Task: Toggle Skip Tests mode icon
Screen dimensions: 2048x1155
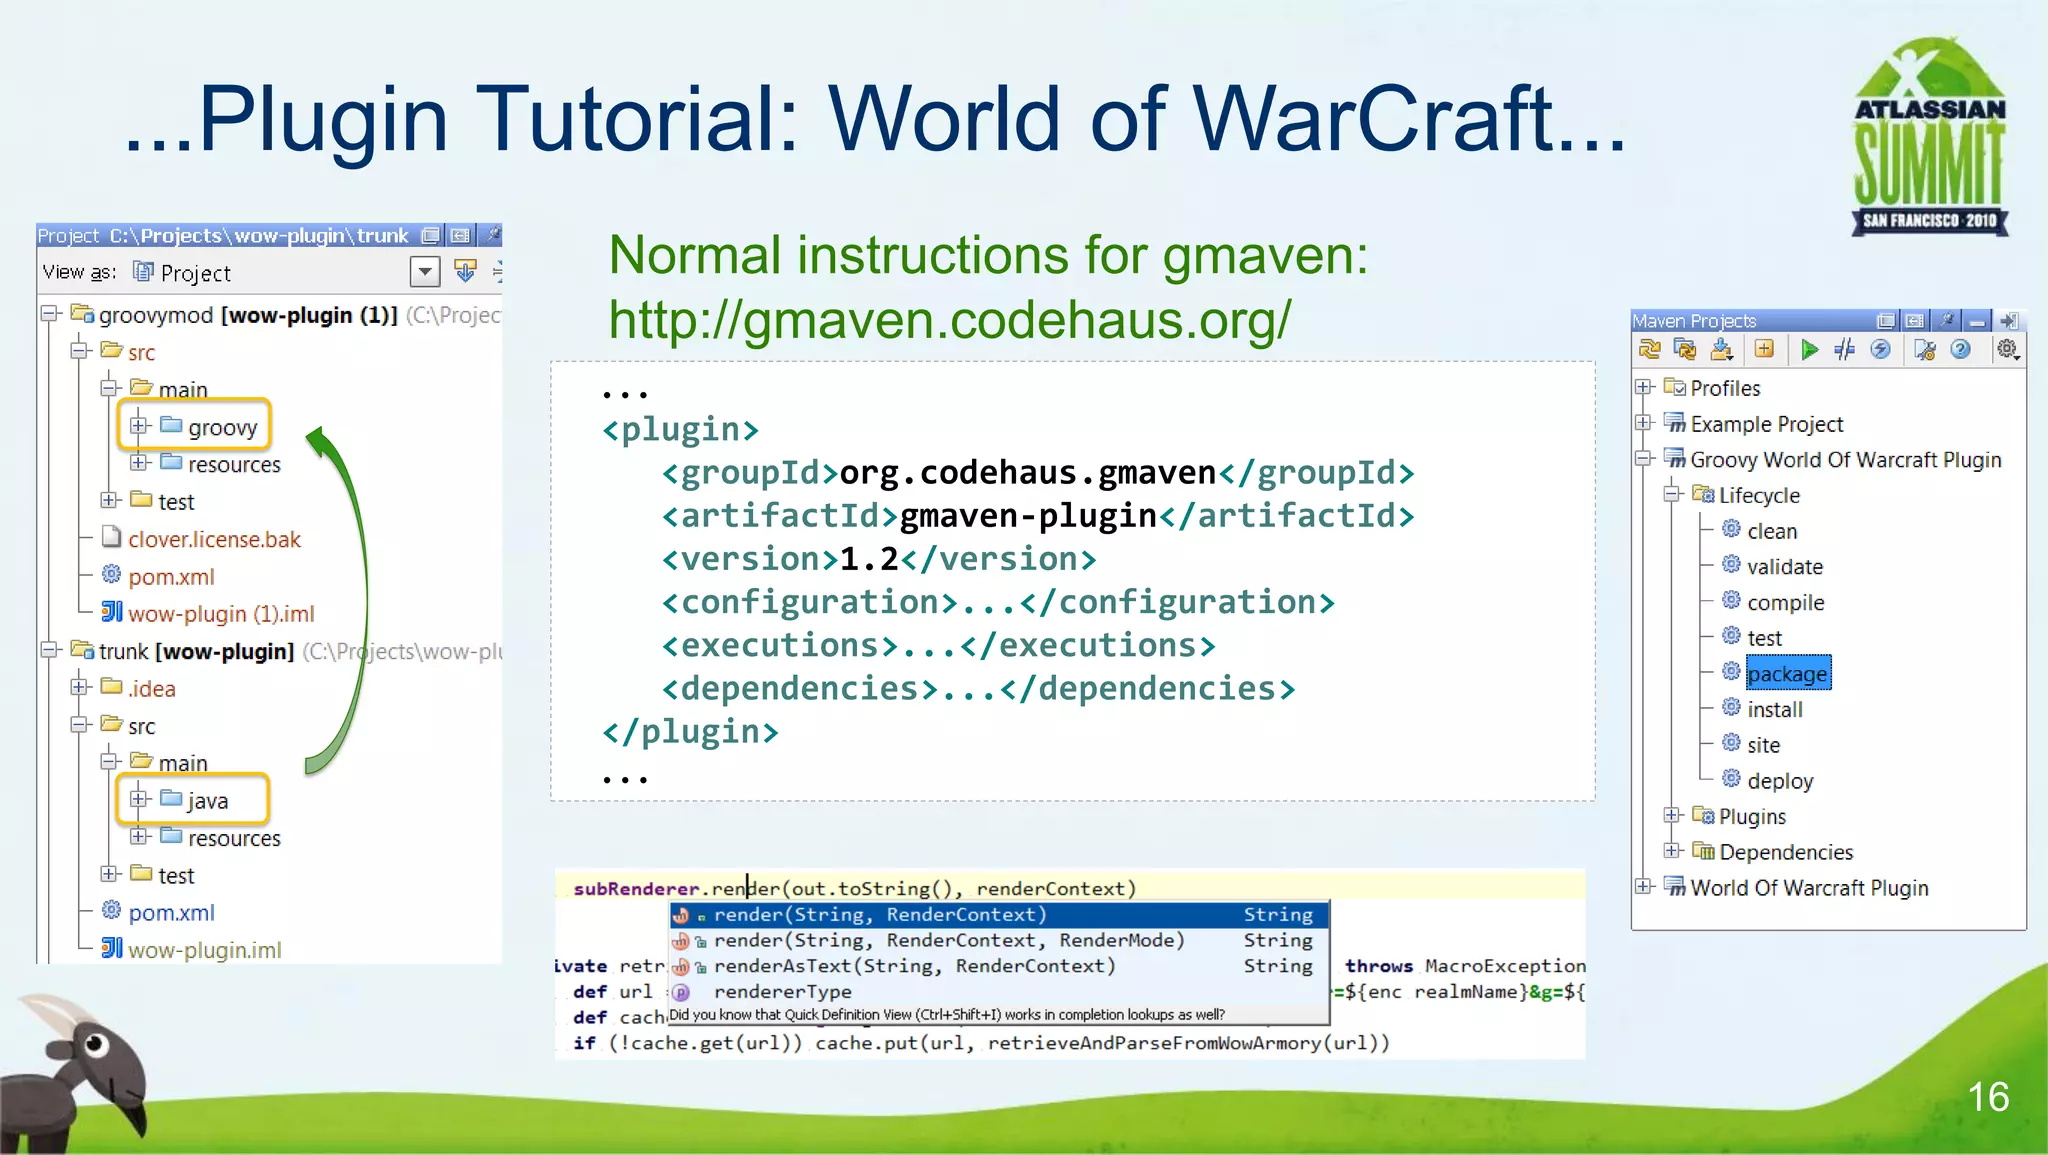Action: (x=1880, y=350)
